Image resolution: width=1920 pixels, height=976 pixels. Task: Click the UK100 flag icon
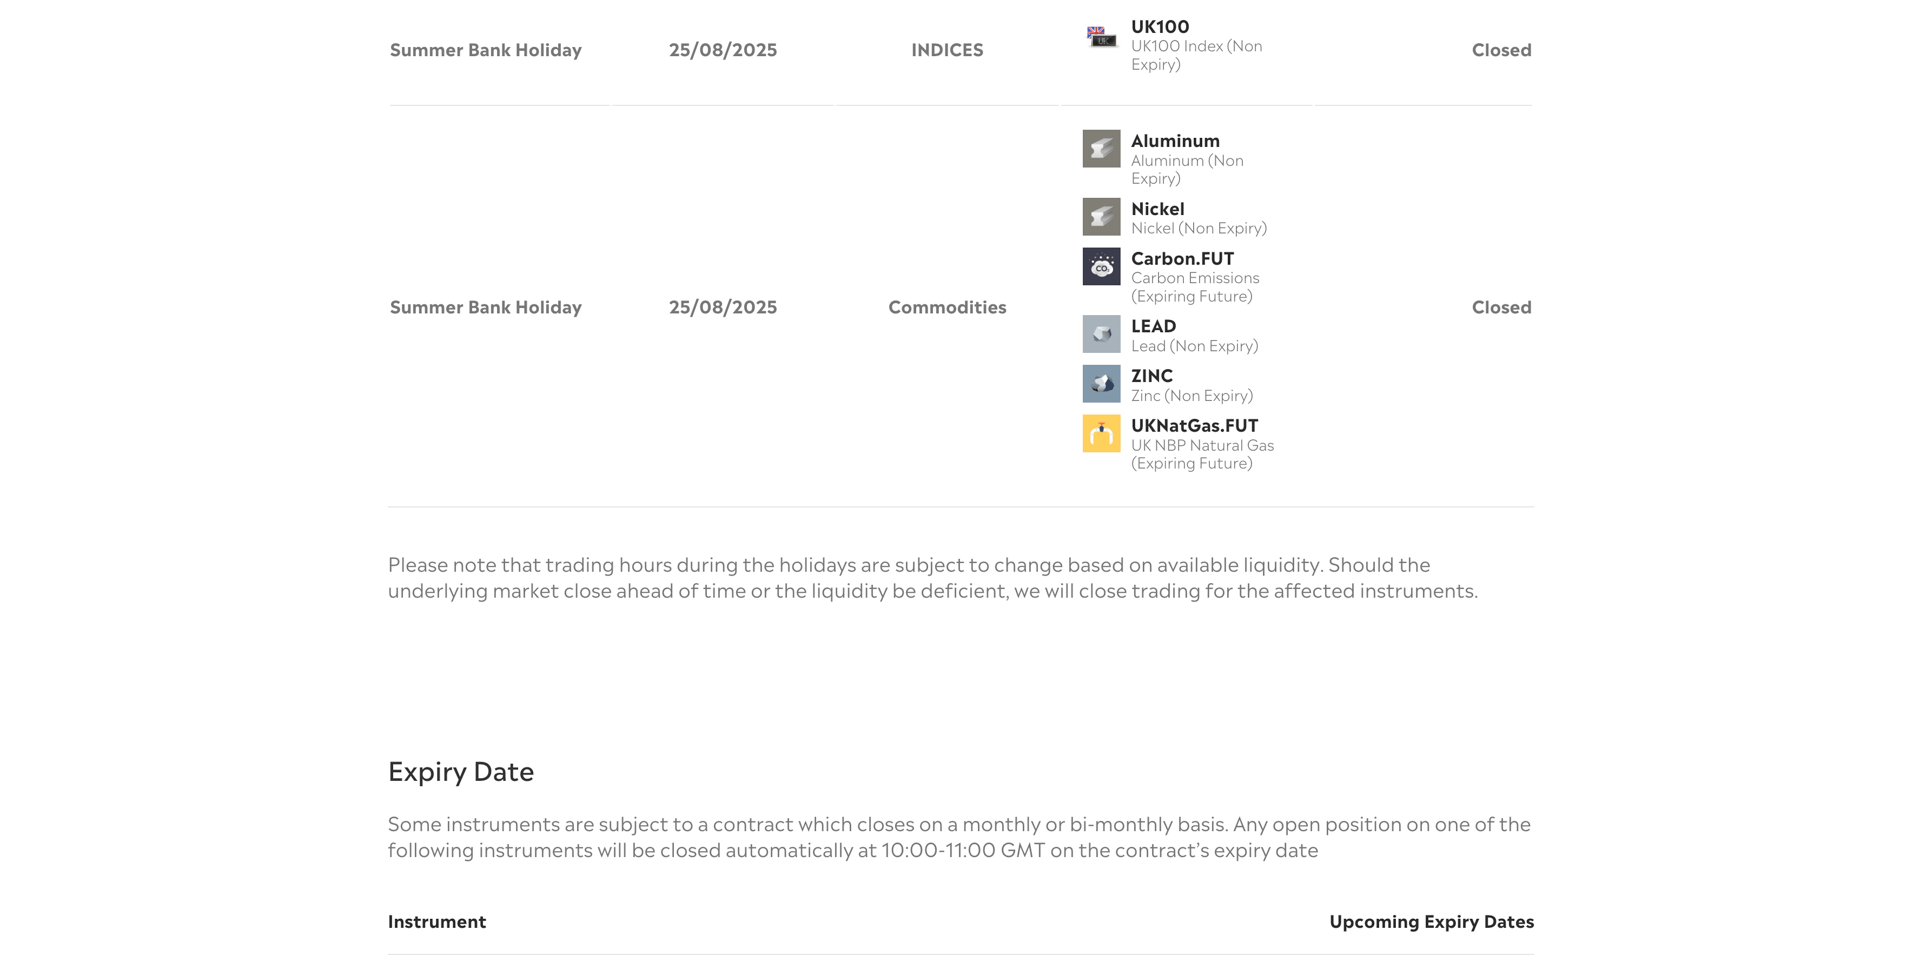1101,36
